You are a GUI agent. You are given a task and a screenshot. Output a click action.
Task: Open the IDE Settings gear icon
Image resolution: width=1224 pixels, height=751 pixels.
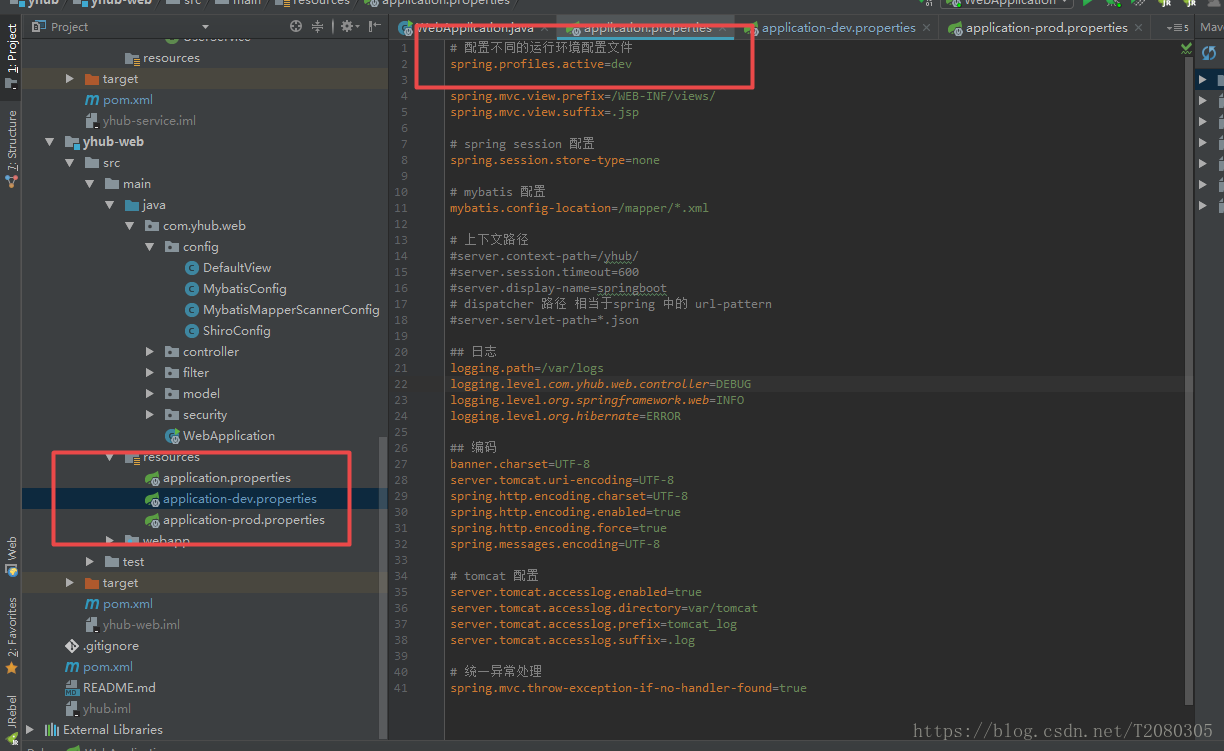(347, 26)
